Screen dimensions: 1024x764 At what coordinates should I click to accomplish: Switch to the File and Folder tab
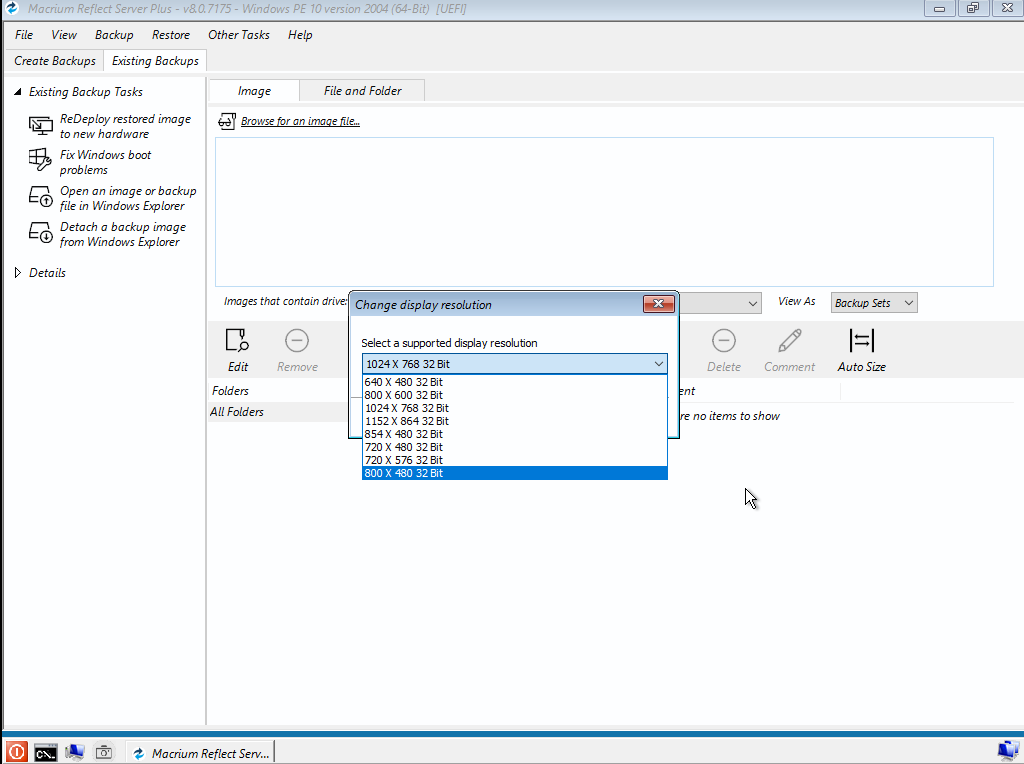tap(362, 91)
